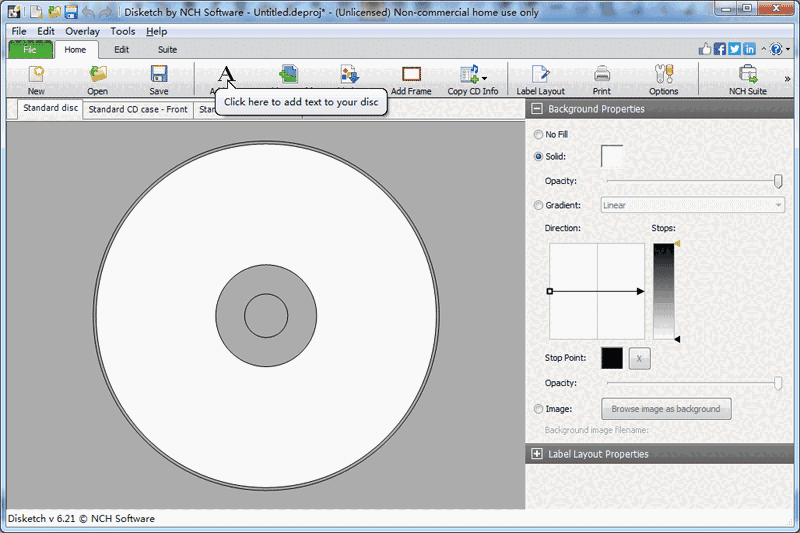Click the New project icon
Image resolution: width=800 pixels, height=533 pixels.
click(x=36, y=77)
